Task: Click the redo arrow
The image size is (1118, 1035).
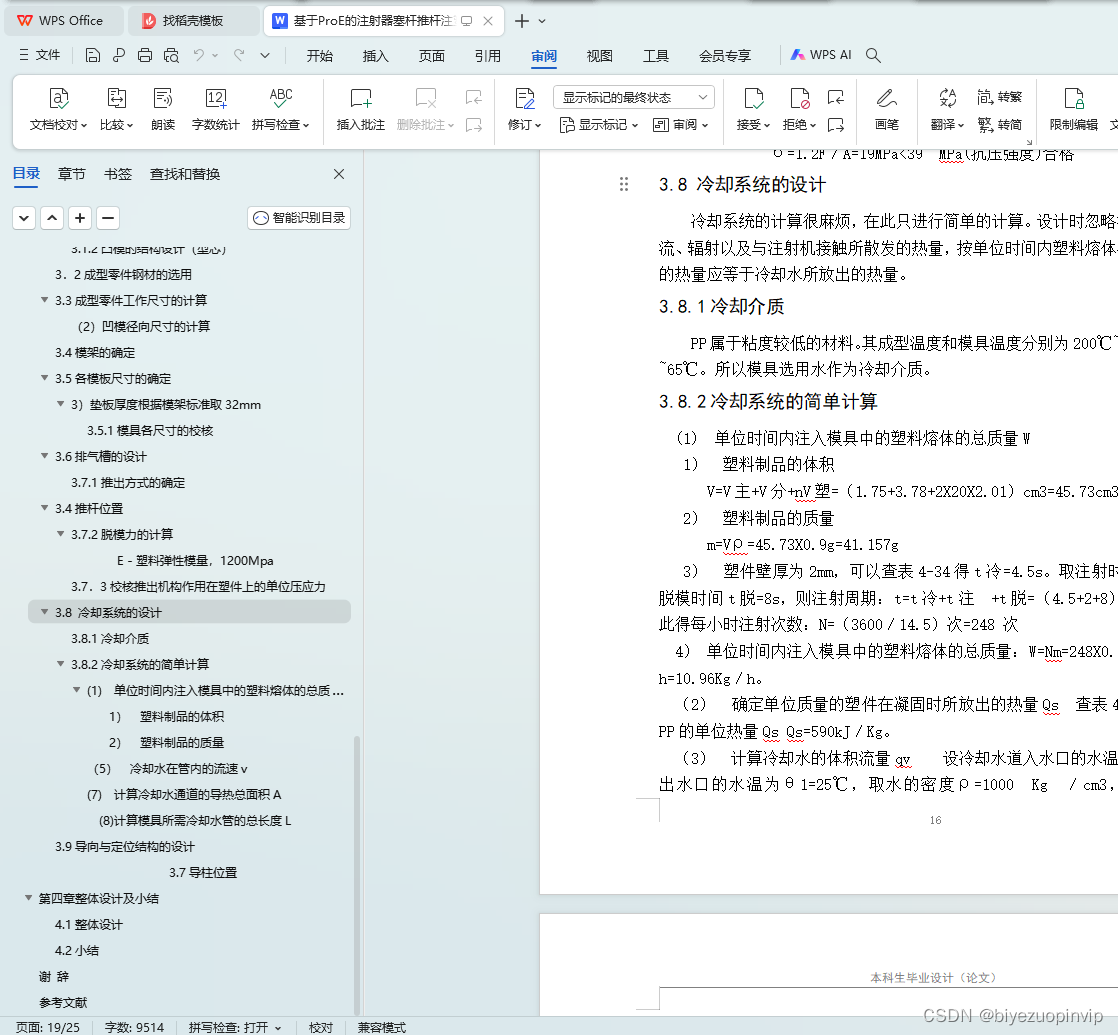Action: coord(239,55)
